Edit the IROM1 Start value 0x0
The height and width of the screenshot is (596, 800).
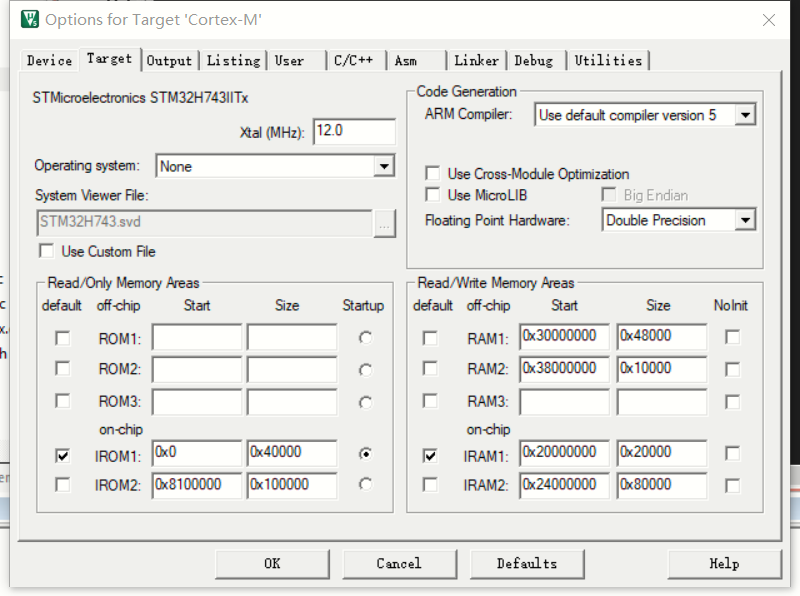point(196,453)
